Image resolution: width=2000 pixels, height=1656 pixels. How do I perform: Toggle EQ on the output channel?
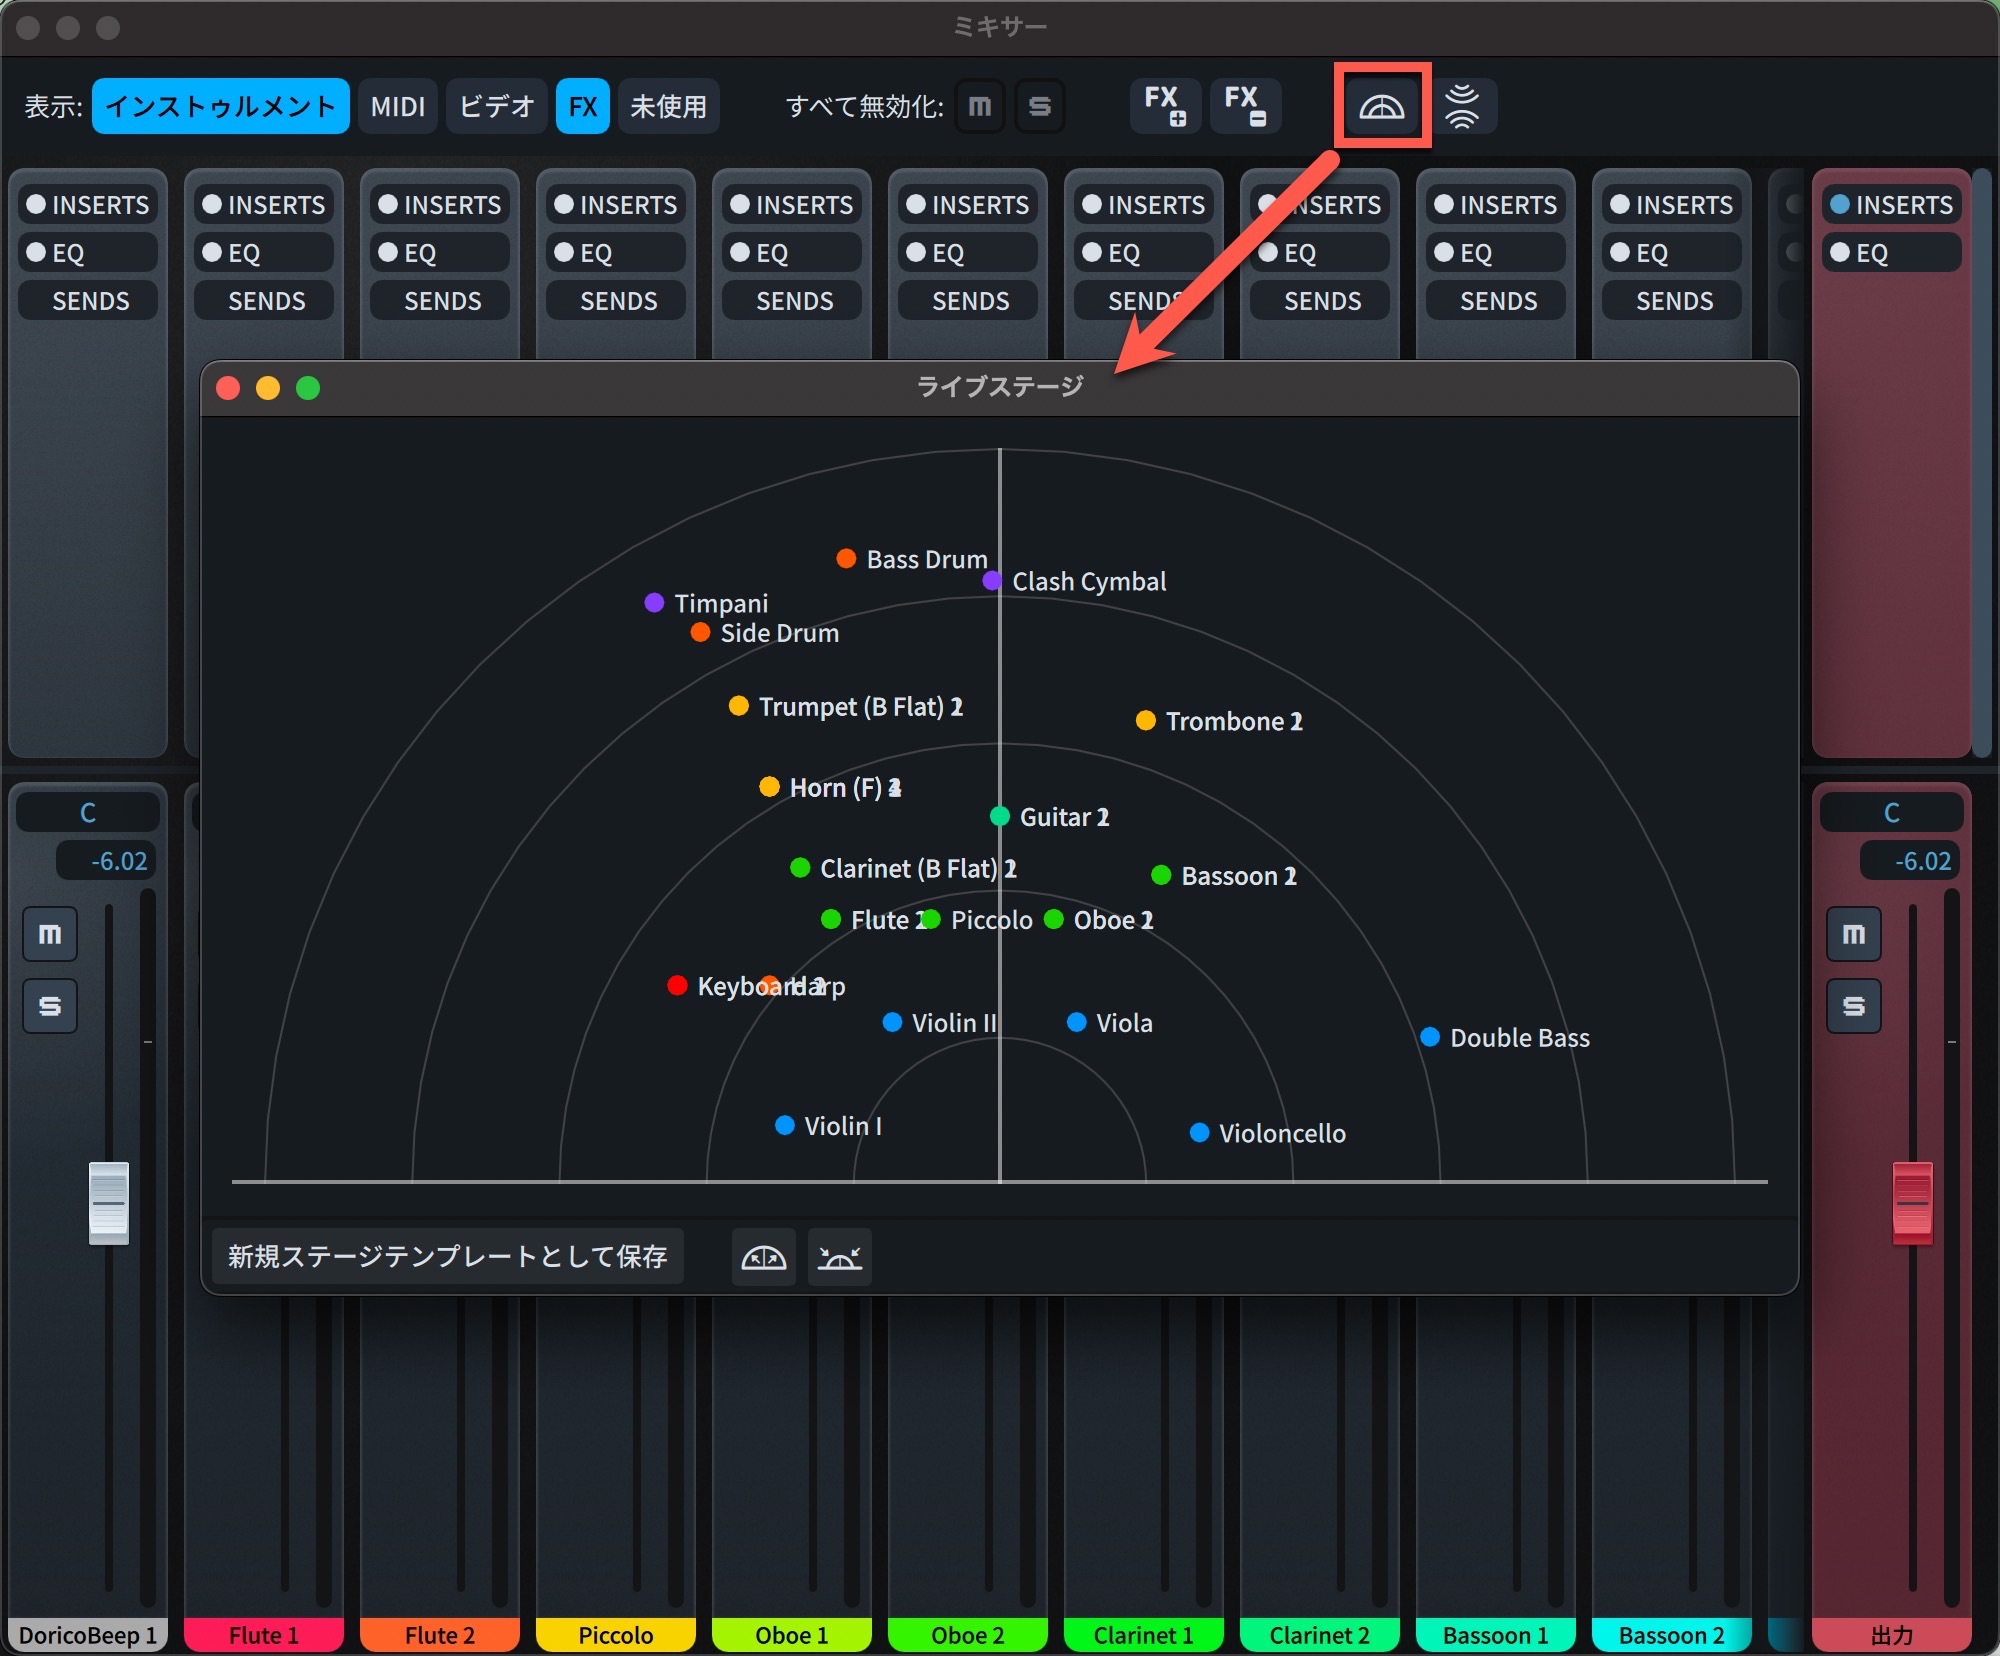[1891, 253]
